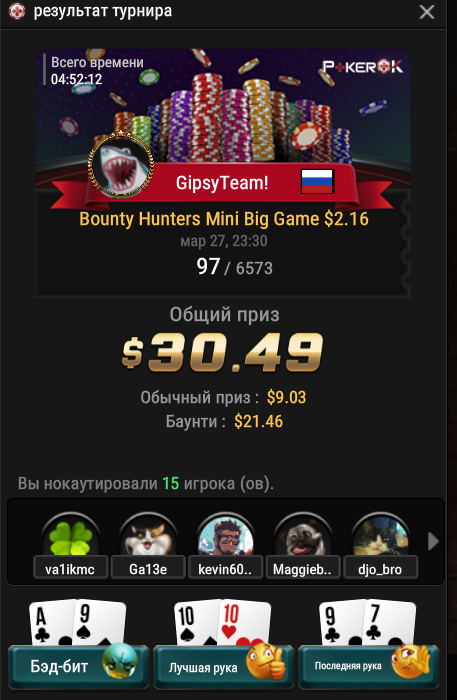Click the red chip app icon in title bar

click(x=17, y=11)
